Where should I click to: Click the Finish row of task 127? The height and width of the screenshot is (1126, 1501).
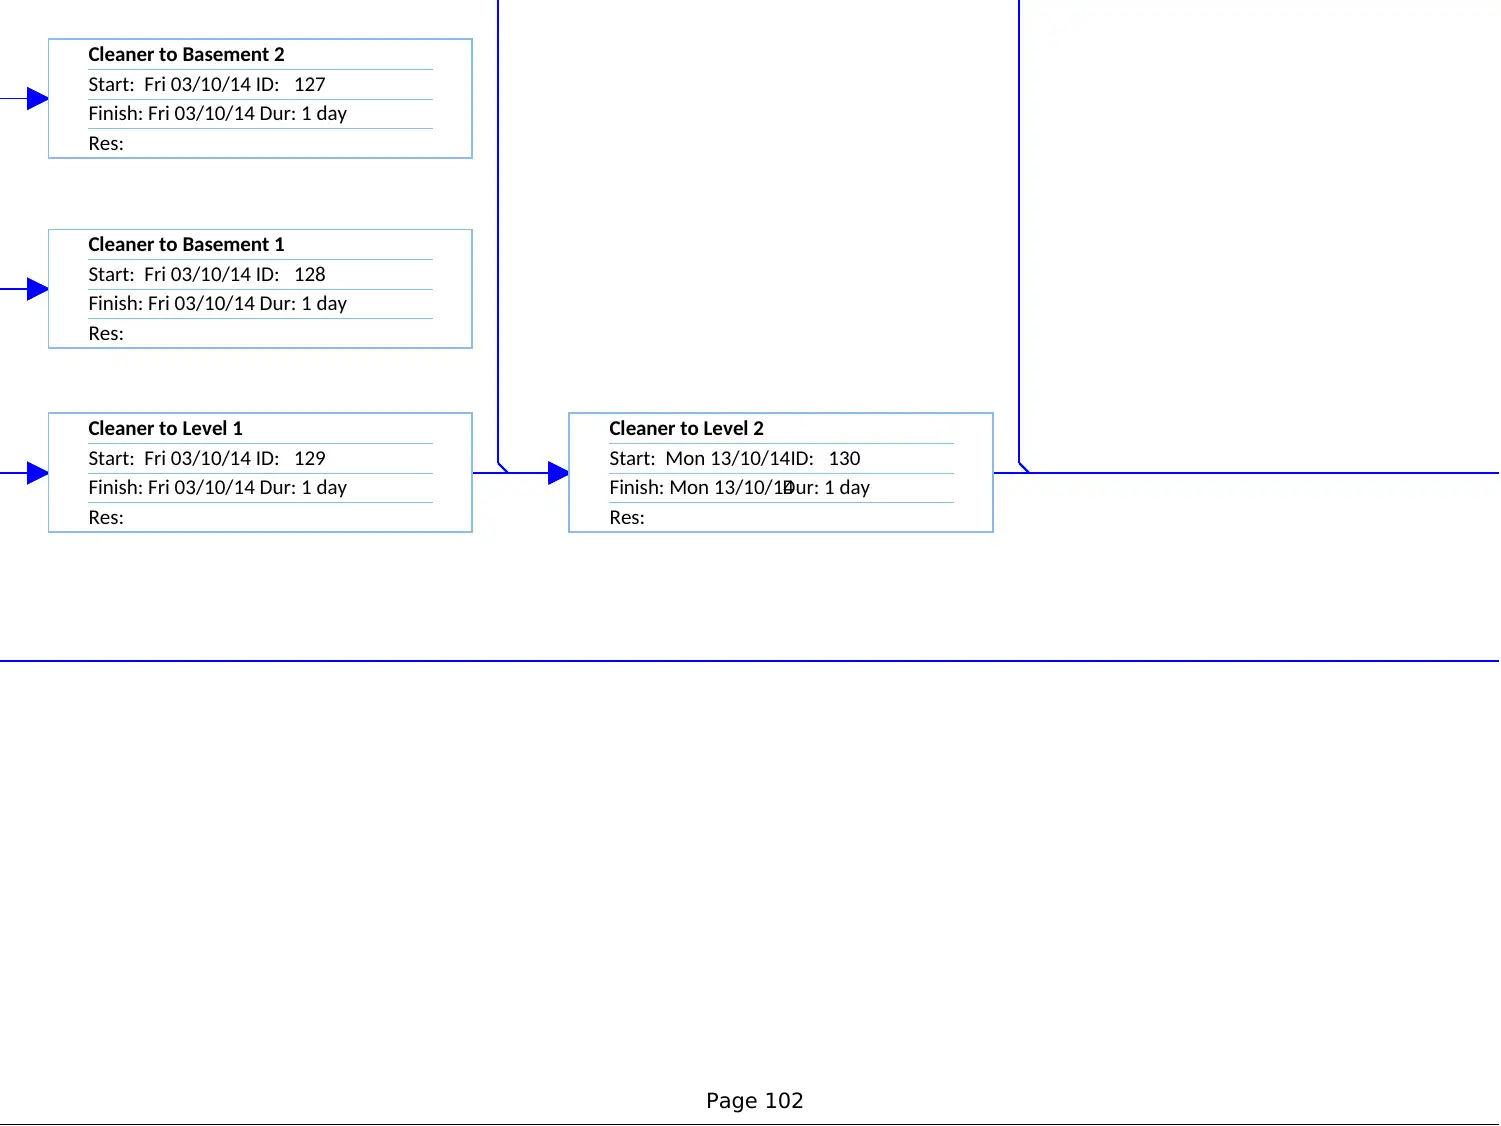pyautogui.click(x=260, y=113)
